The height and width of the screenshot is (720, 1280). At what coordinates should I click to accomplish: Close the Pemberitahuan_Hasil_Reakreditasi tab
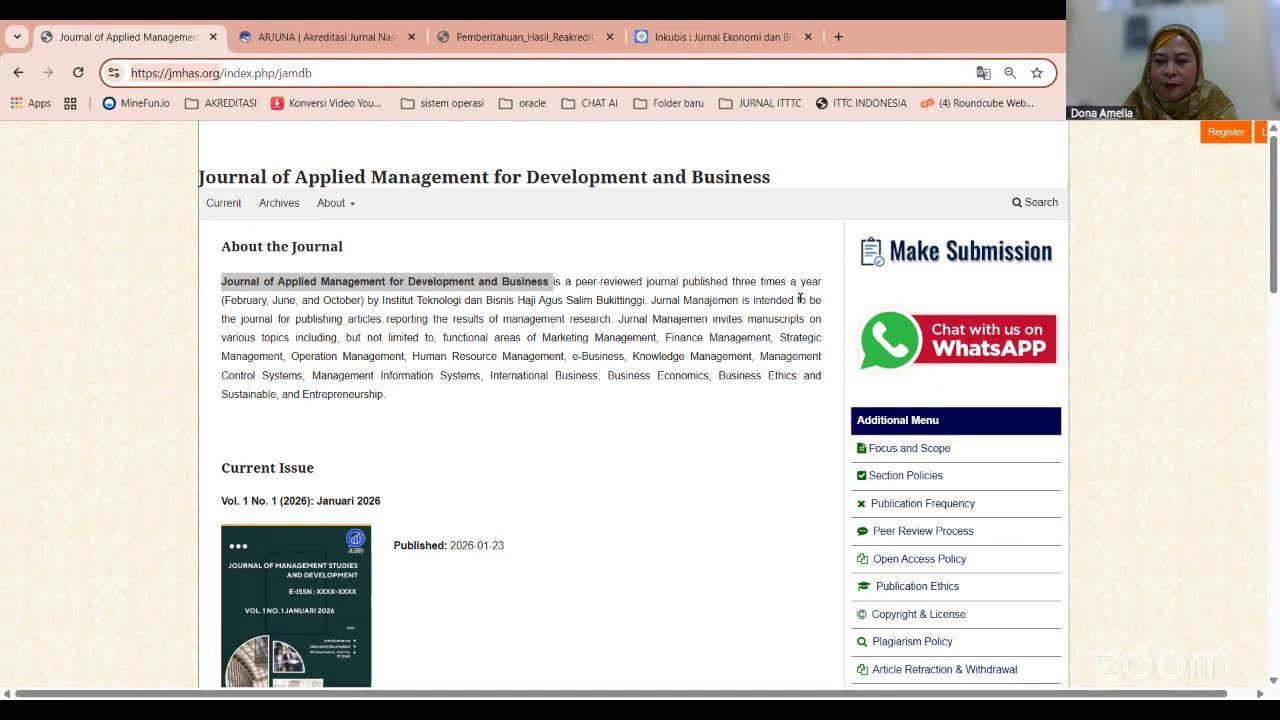pyautogui.click(x=610, y=37)
